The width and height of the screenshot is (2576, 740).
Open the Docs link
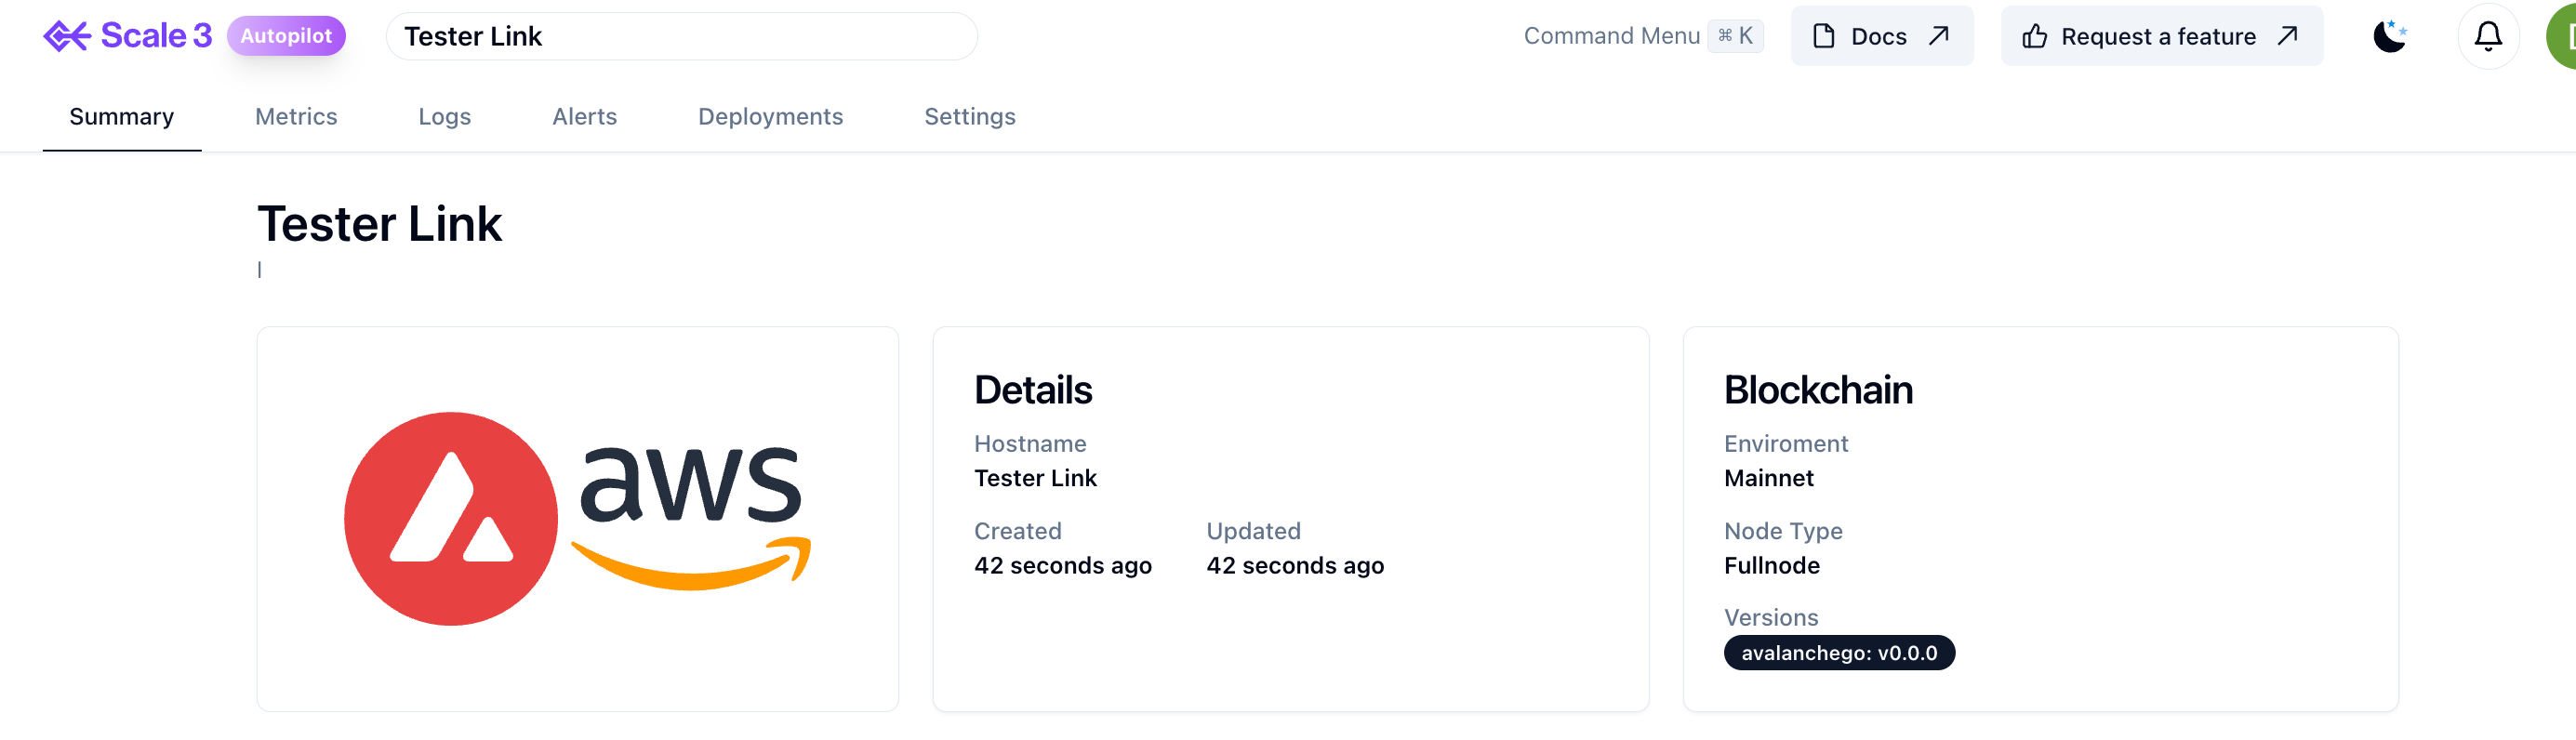pyautogui.click(x=1881, y=36)
